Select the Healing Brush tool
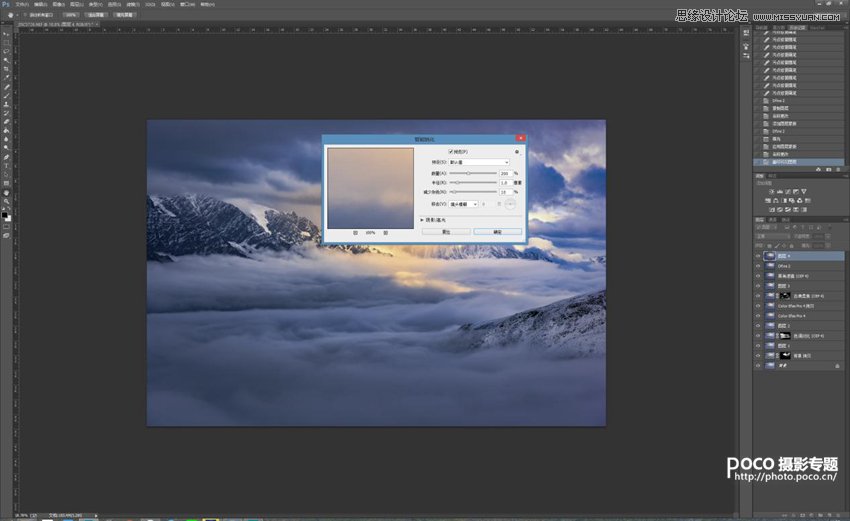The height and width of the screenshot is (521, 850). pos(7,87)
